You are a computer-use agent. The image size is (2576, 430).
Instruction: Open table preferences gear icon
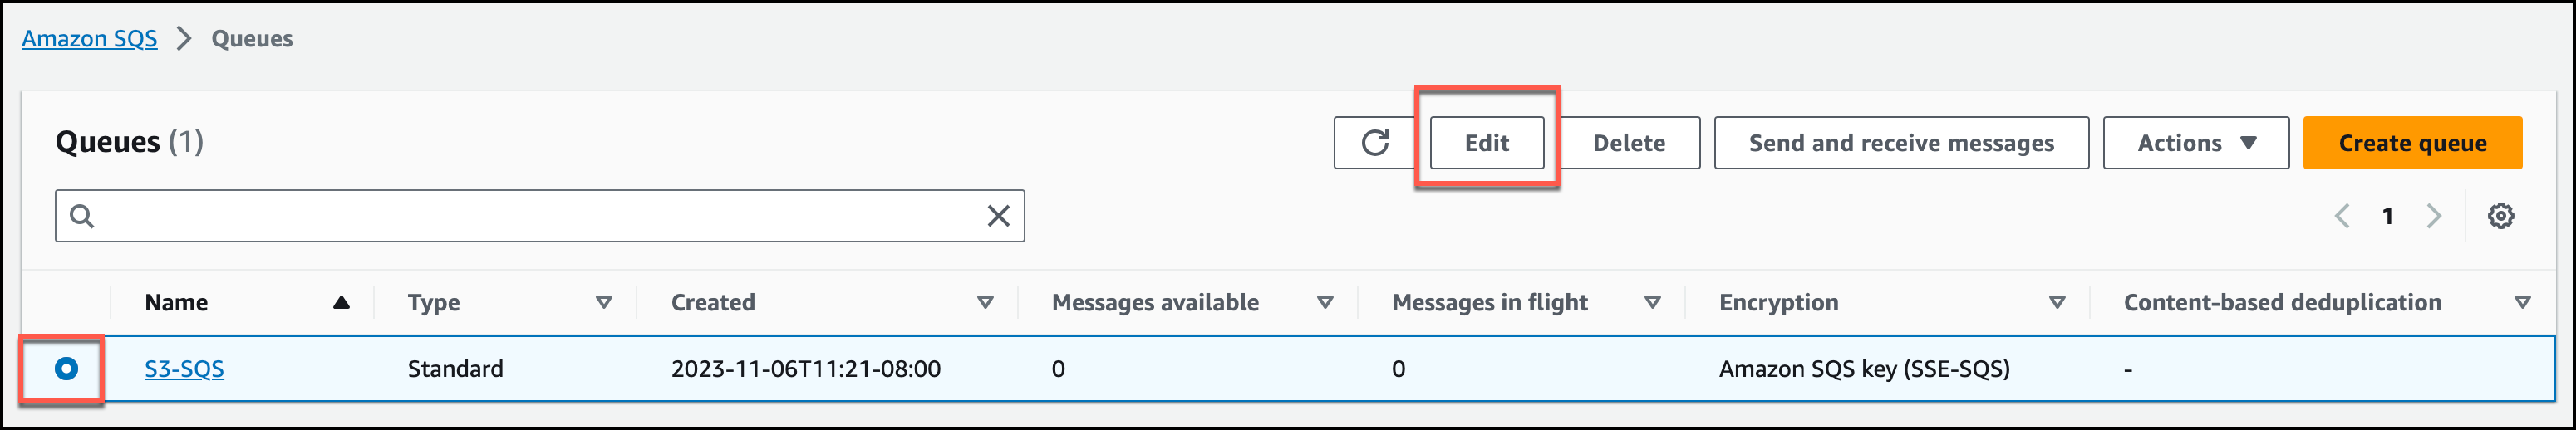pos(2500,216)
